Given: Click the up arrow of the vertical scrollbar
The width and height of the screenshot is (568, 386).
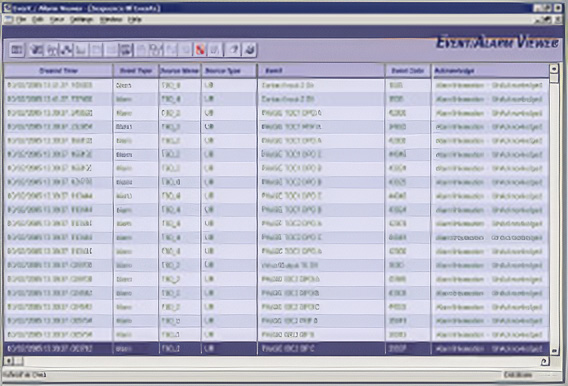Looking at the screenshot, I should (x=554, y=68).
